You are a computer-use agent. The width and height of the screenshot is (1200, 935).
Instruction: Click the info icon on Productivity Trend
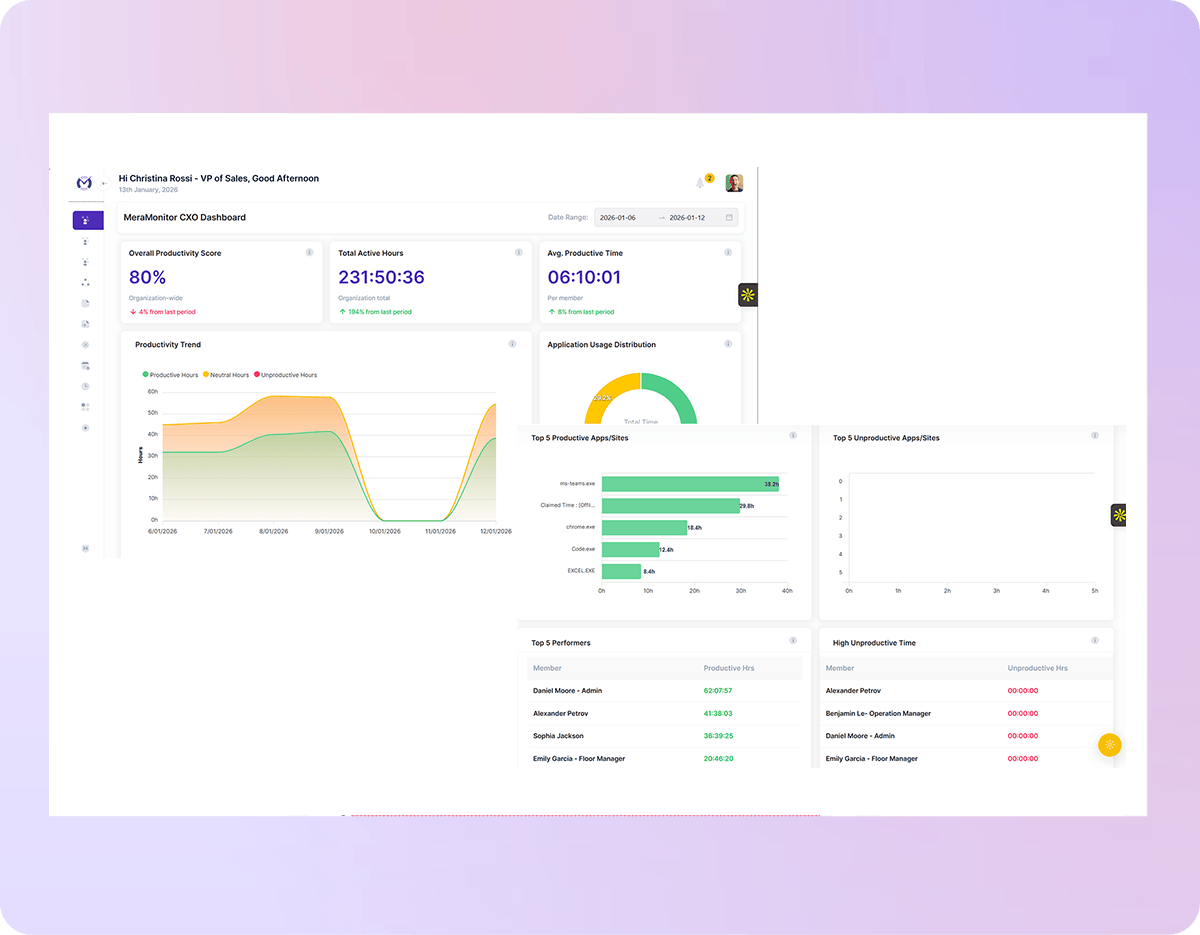pos(512,344)
